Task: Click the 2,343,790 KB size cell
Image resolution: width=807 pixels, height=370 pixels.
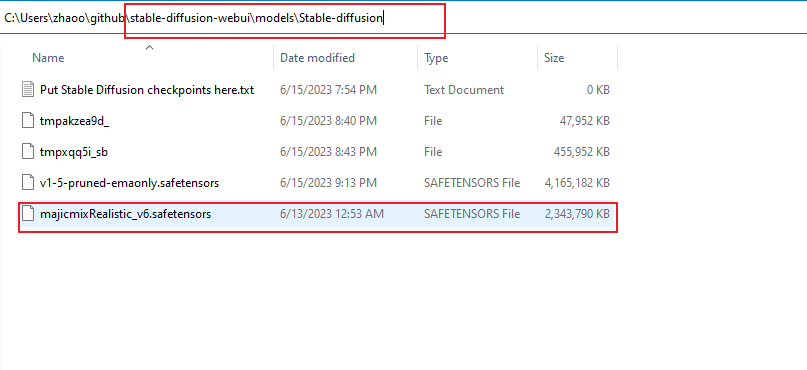Action: point(577,214)
